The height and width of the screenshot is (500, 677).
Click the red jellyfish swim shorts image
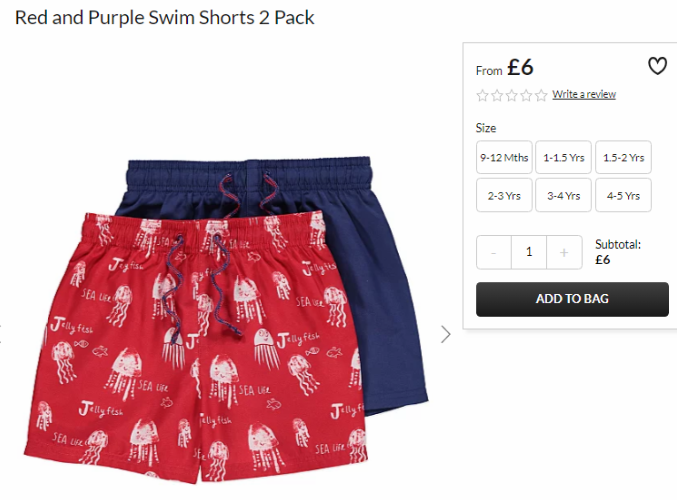[194, 345]
